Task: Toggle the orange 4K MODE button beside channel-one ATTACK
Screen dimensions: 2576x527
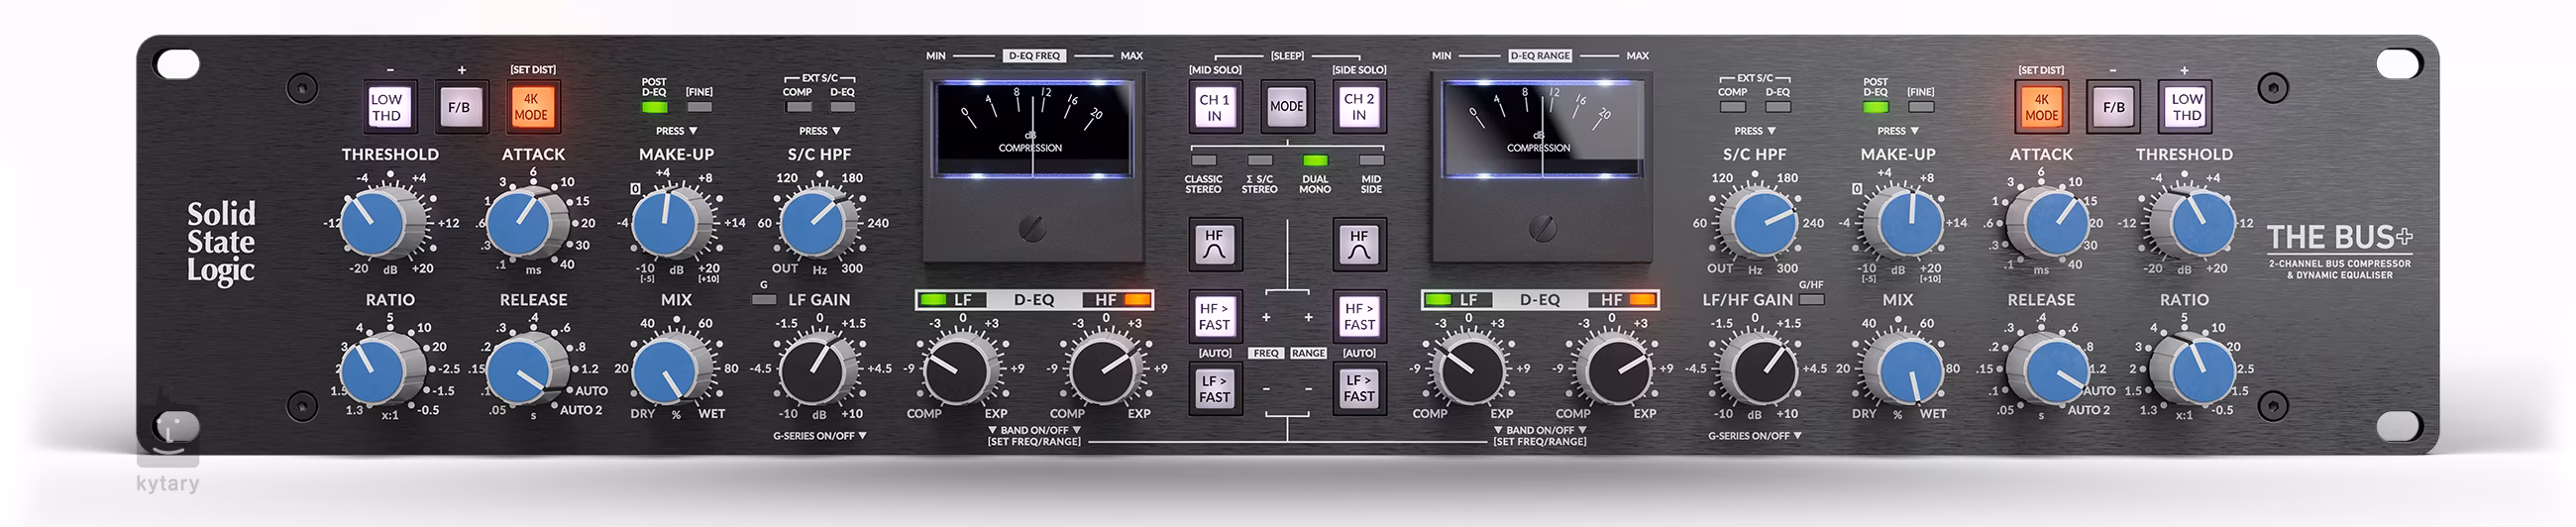Action: [531, 107]
